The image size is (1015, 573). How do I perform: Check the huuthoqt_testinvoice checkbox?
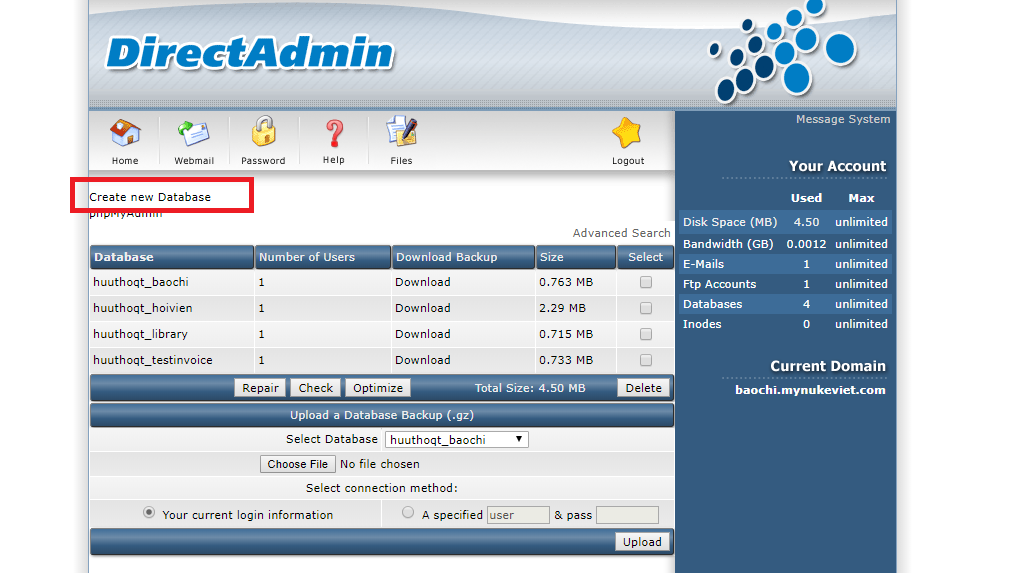[646, 360]
